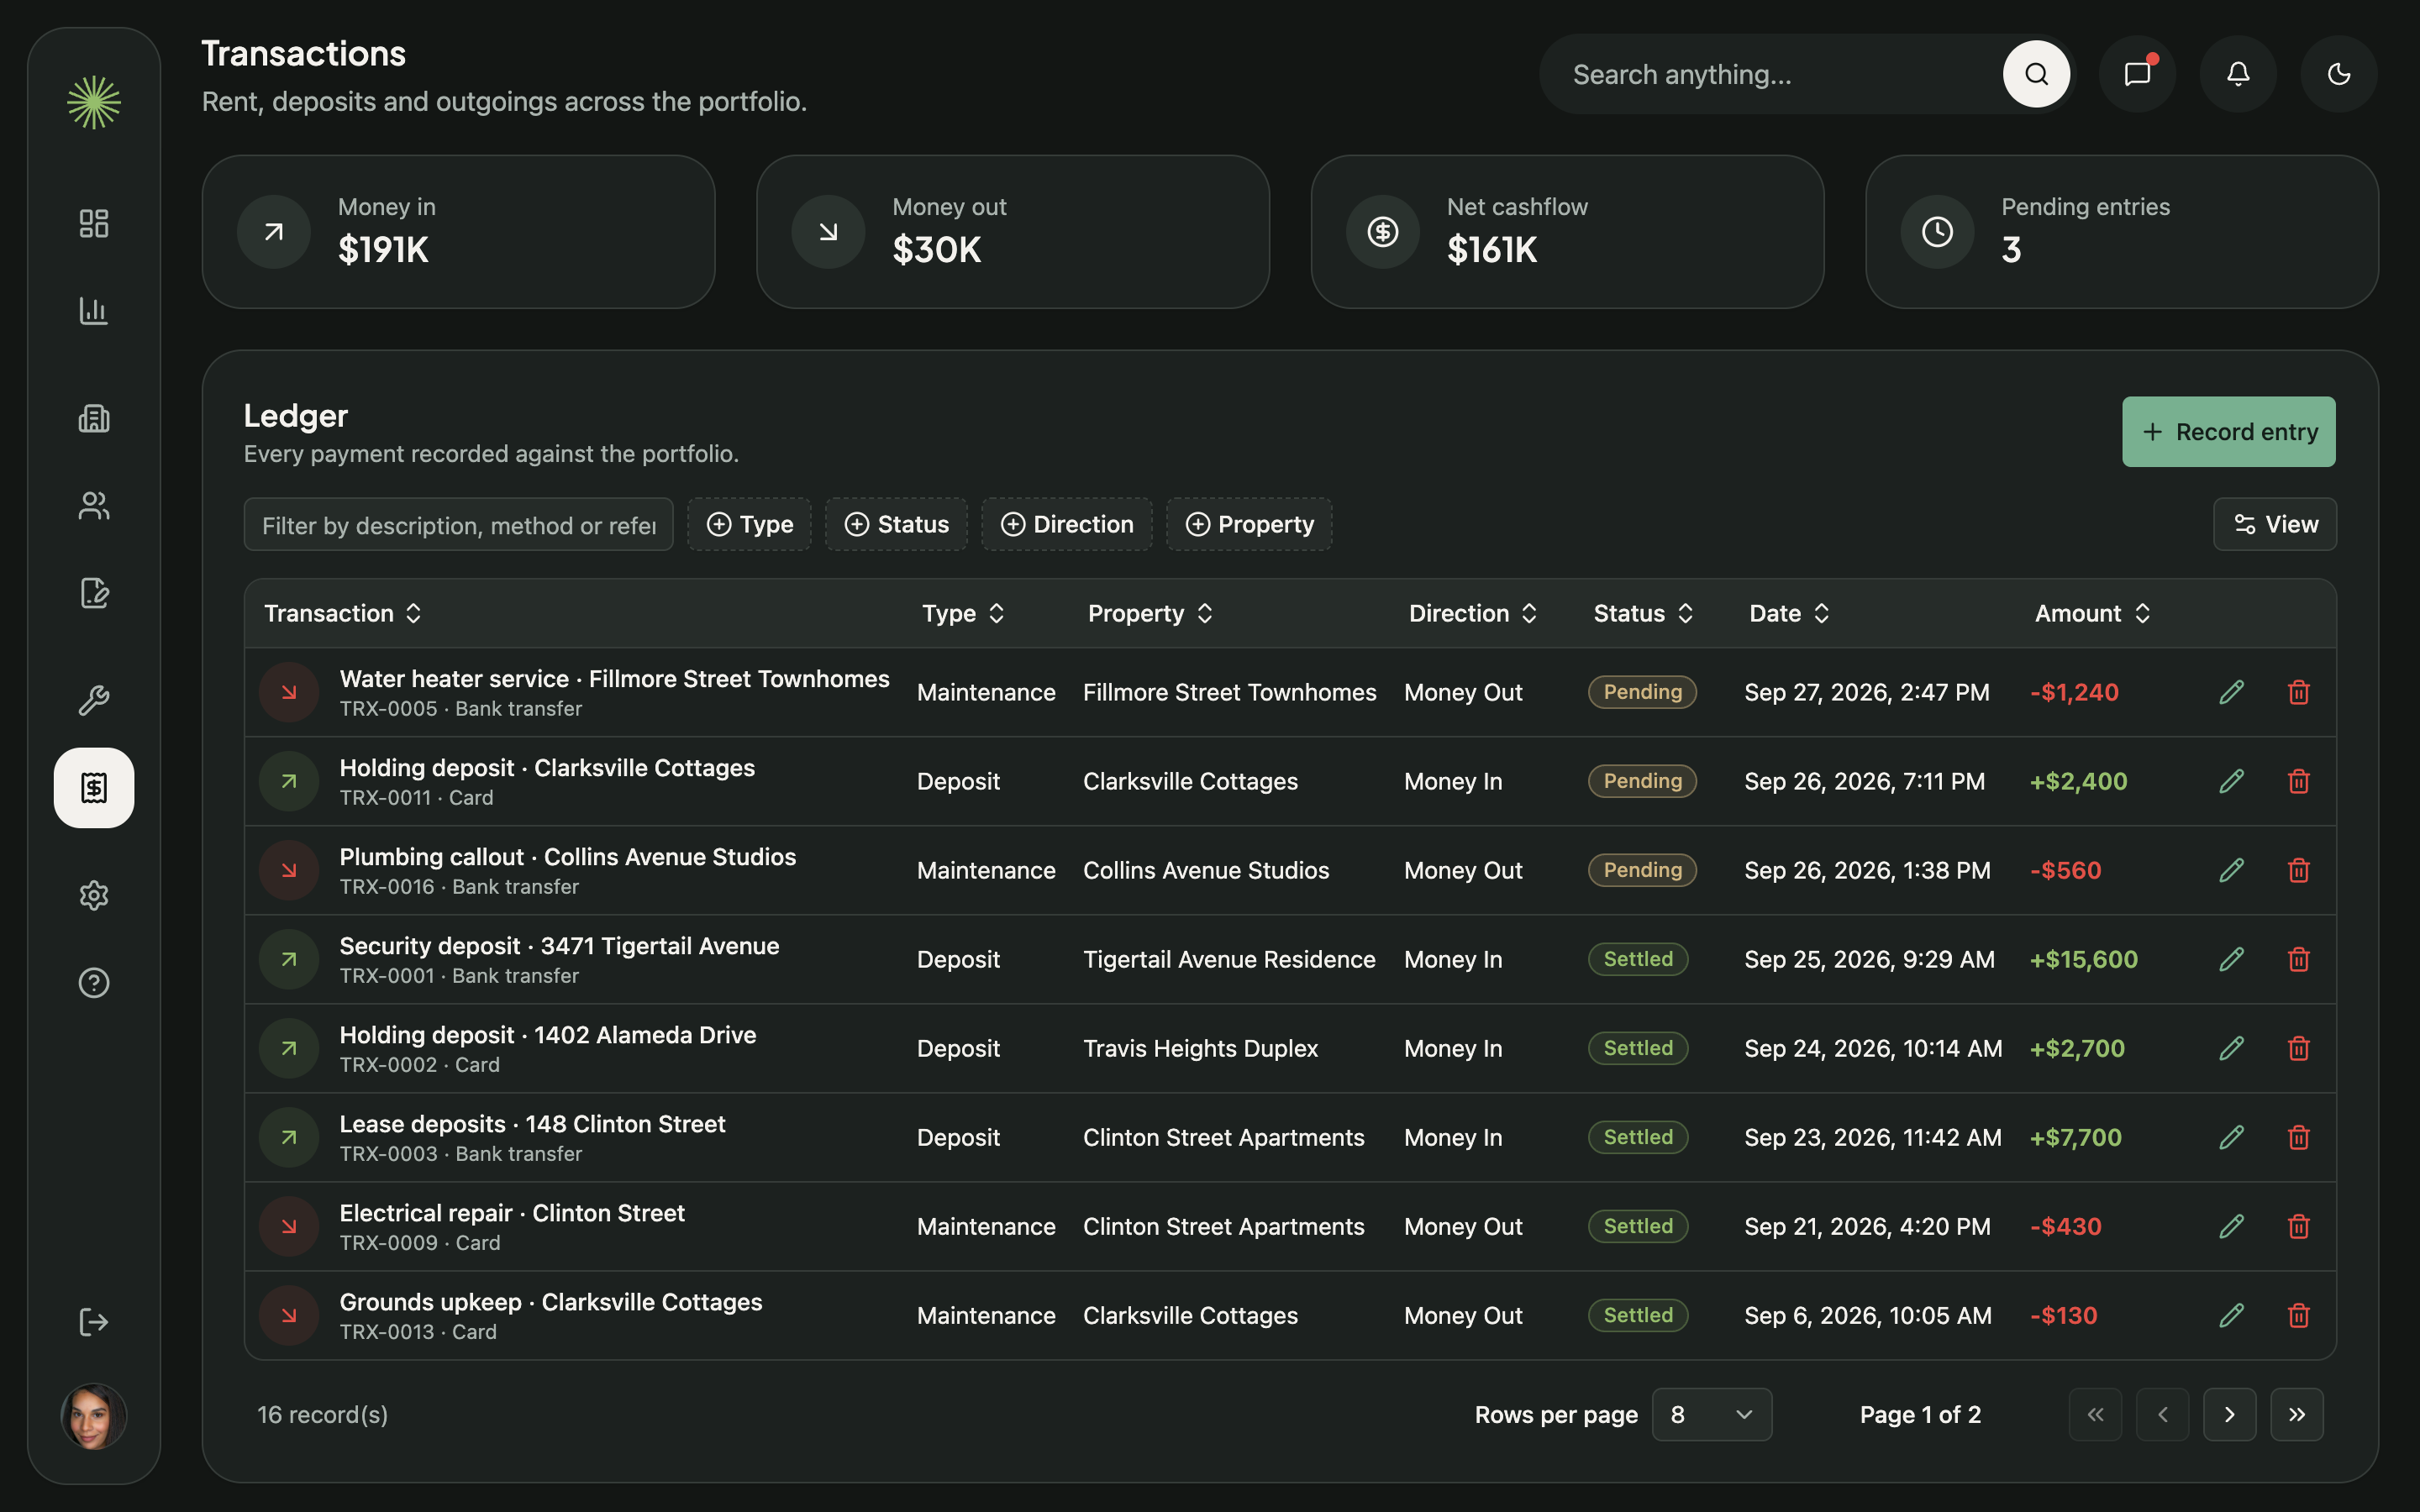Open the user profile avatar
Viewport: 2420px width, 1512px height.
point(94,1416)
